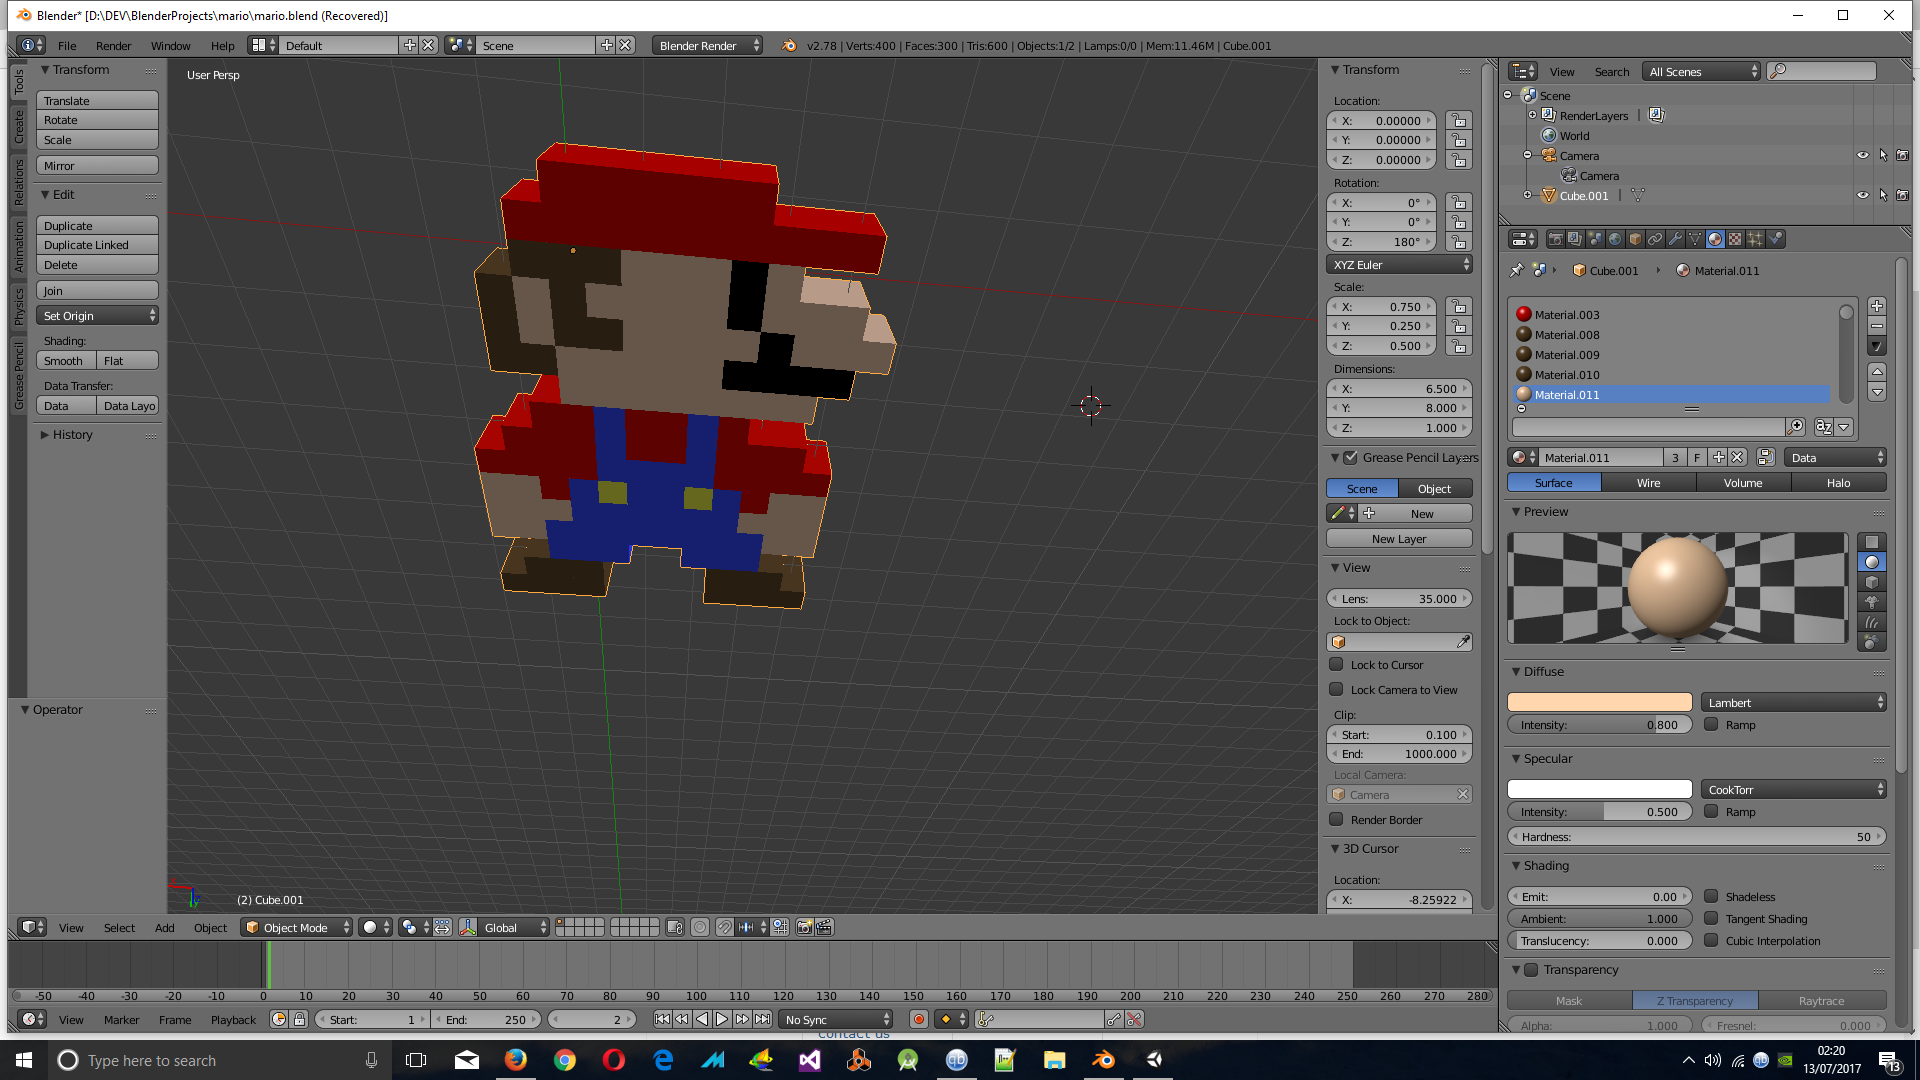
Task: Enable Render Border checkbox
Action: [1336, 819]
